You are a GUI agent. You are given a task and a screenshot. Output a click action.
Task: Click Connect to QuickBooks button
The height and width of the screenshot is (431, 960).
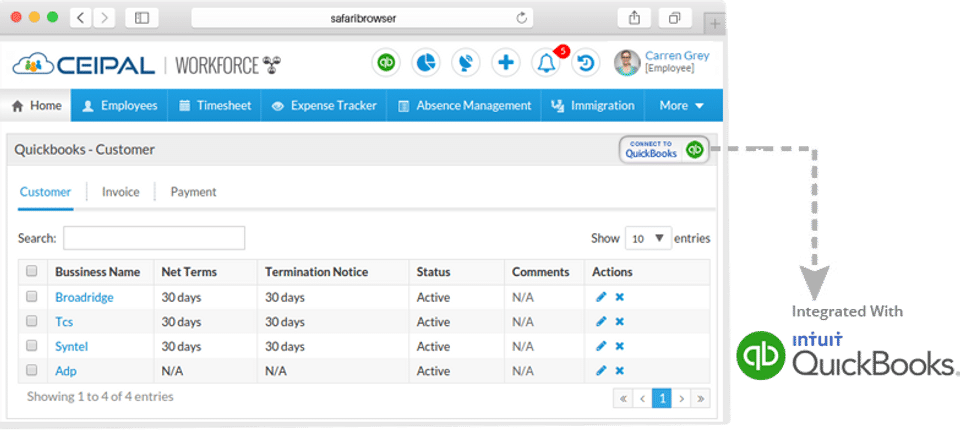pos(664,149)
